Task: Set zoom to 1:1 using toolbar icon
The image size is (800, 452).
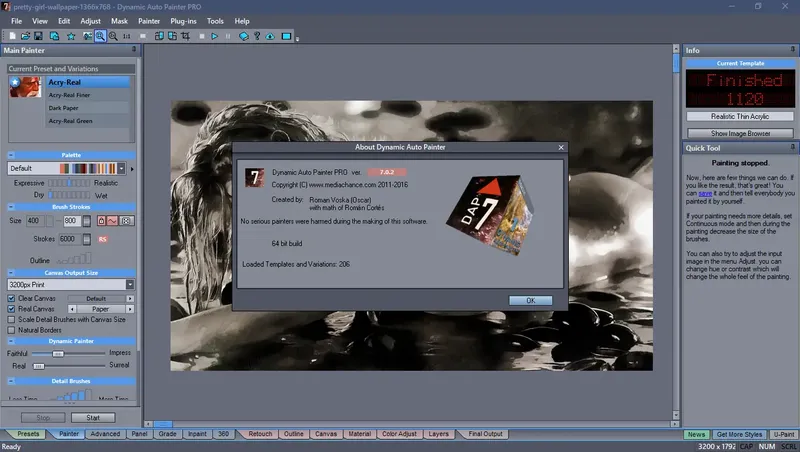Action: [x=127, y=36]
